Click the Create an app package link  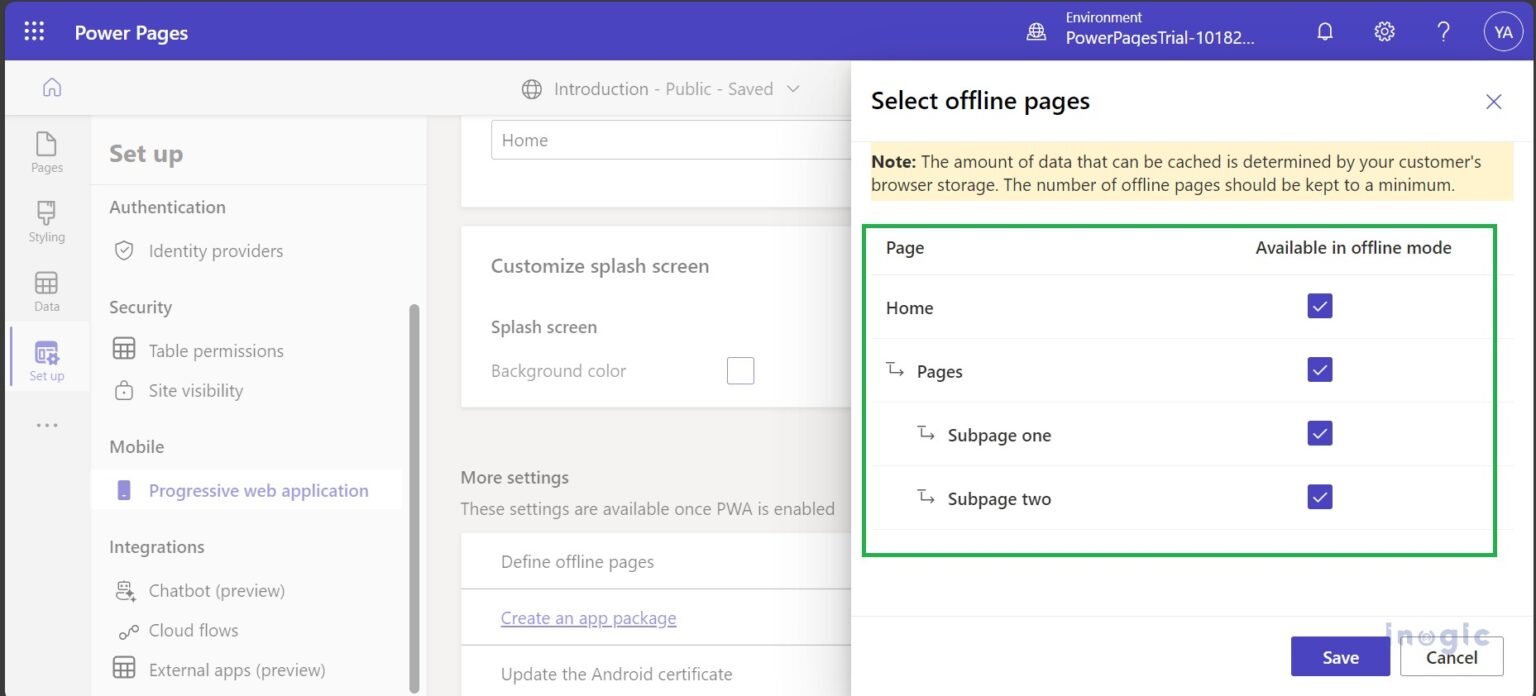point(588,618)
